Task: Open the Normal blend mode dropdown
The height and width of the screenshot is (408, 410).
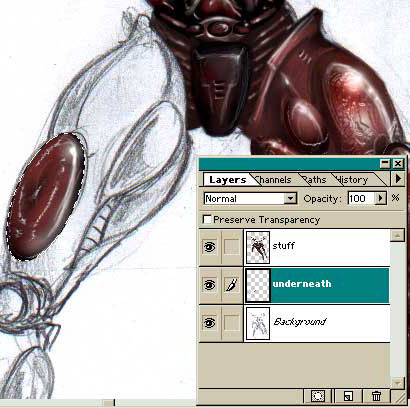Action: 250,199
